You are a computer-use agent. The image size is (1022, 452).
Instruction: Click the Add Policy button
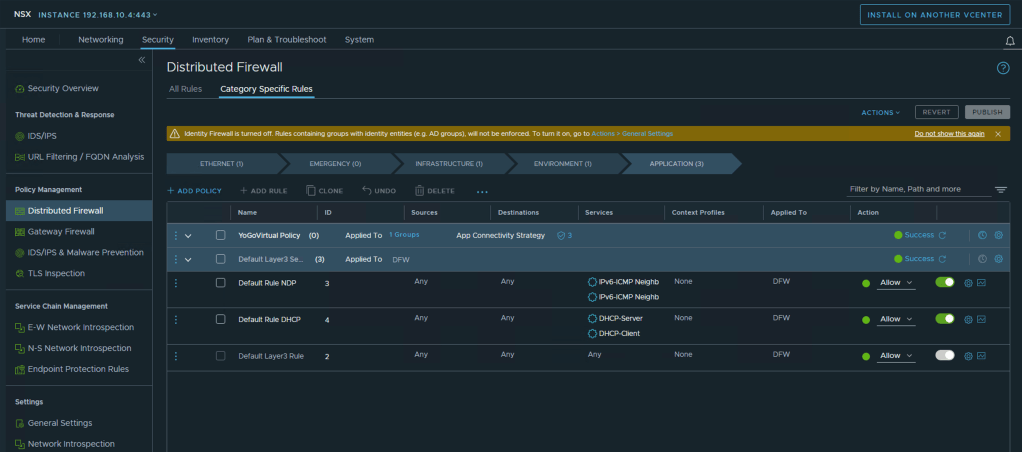tap(194, 190)
